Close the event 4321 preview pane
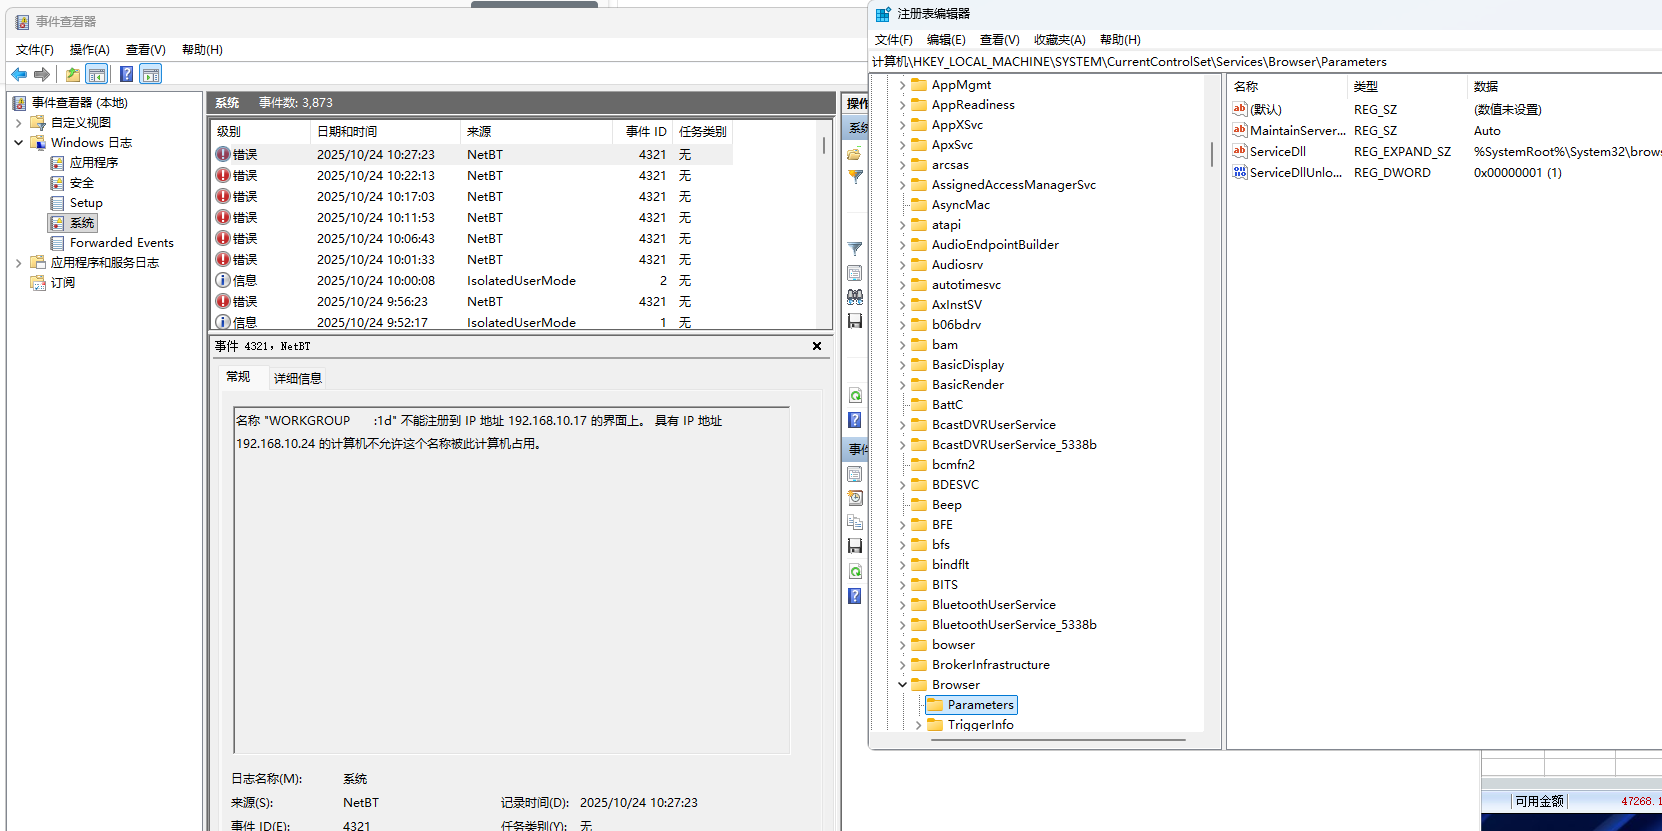Screen dimensions: 1662x831 tap(817, 346)
